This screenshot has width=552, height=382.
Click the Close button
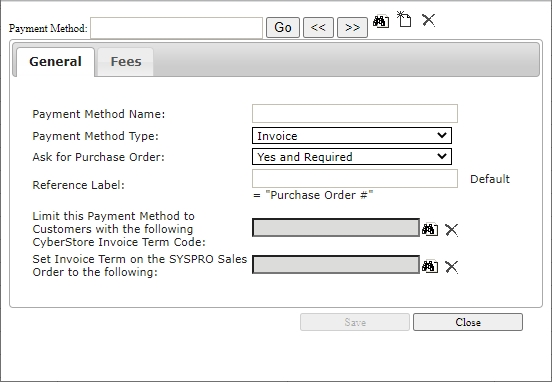pos(468,322)
